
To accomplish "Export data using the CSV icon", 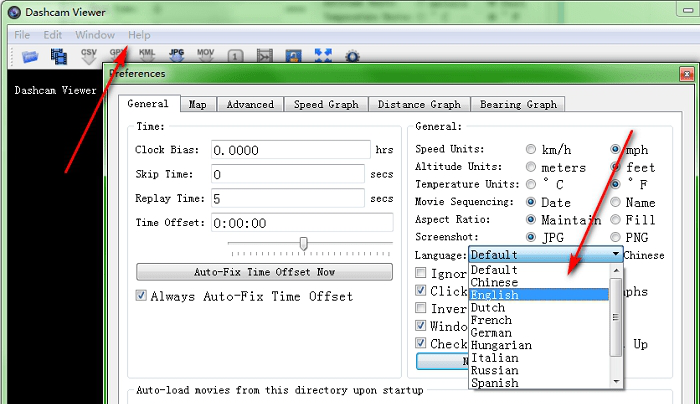I will pos(88,56).
